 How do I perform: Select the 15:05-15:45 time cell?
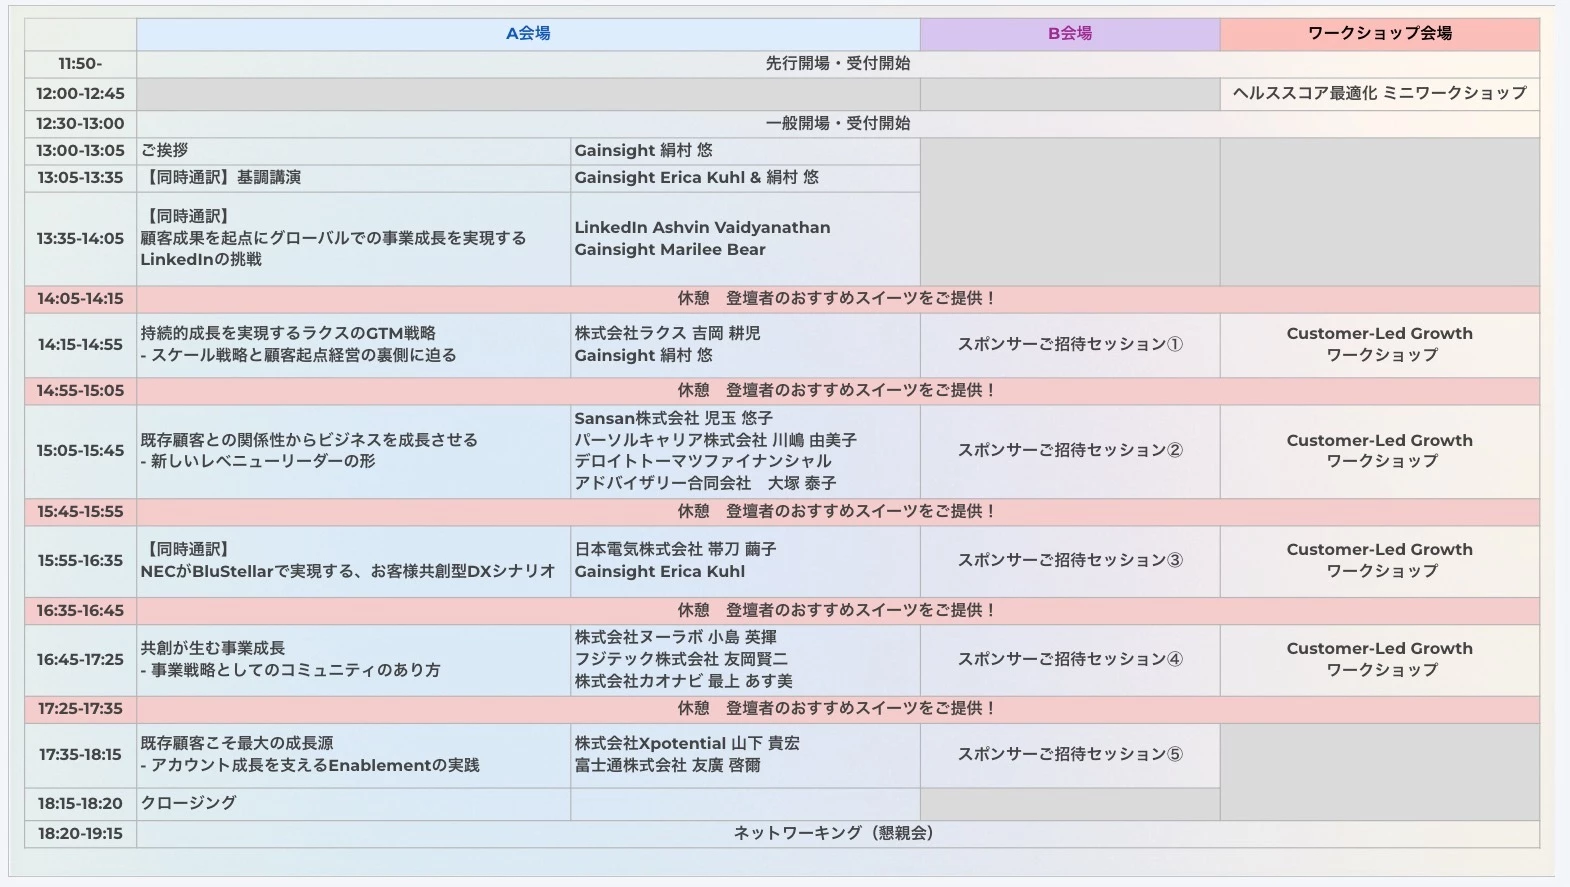click(x=80, y=451)
